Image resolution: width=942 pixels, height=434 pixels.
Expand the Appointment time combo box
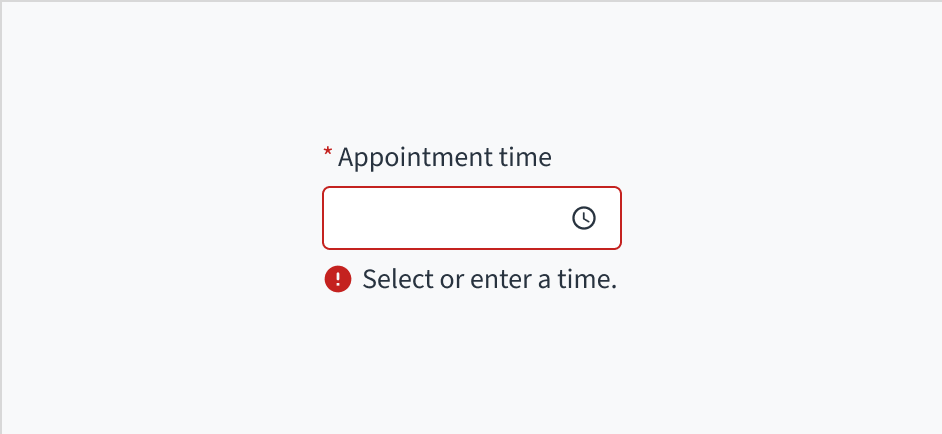click(584, 218)
